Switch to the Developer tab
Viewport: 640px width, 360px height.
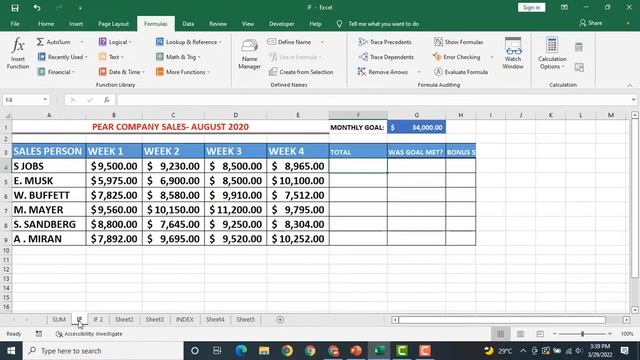click(x=282, y=24)
